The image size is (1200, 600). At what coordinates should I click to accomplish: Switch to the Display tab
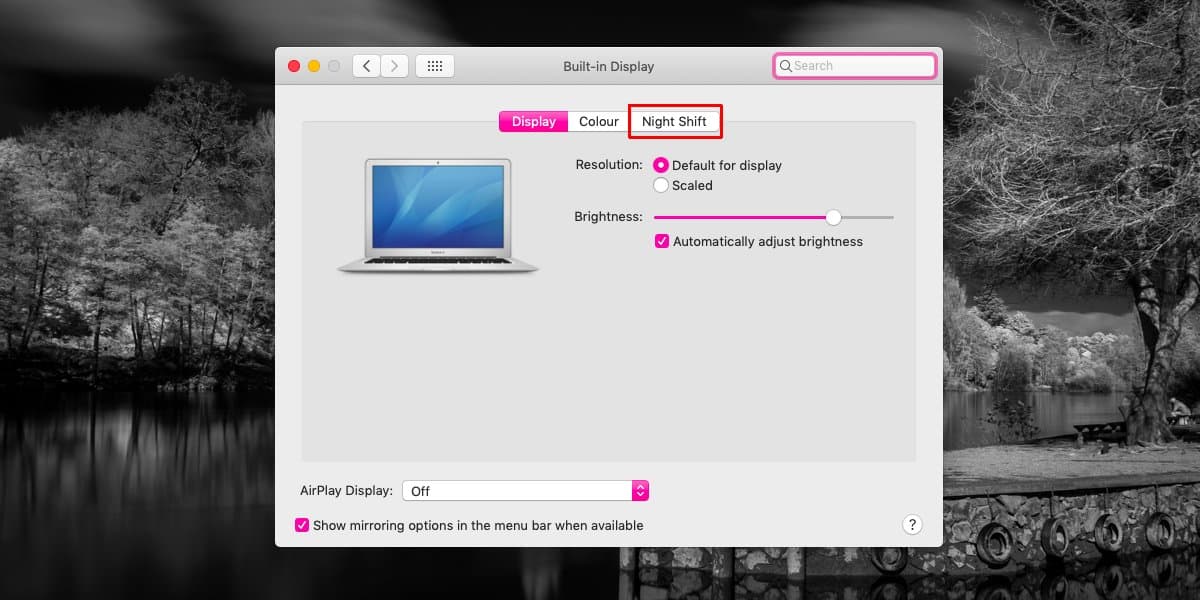[x=534, y=121]
